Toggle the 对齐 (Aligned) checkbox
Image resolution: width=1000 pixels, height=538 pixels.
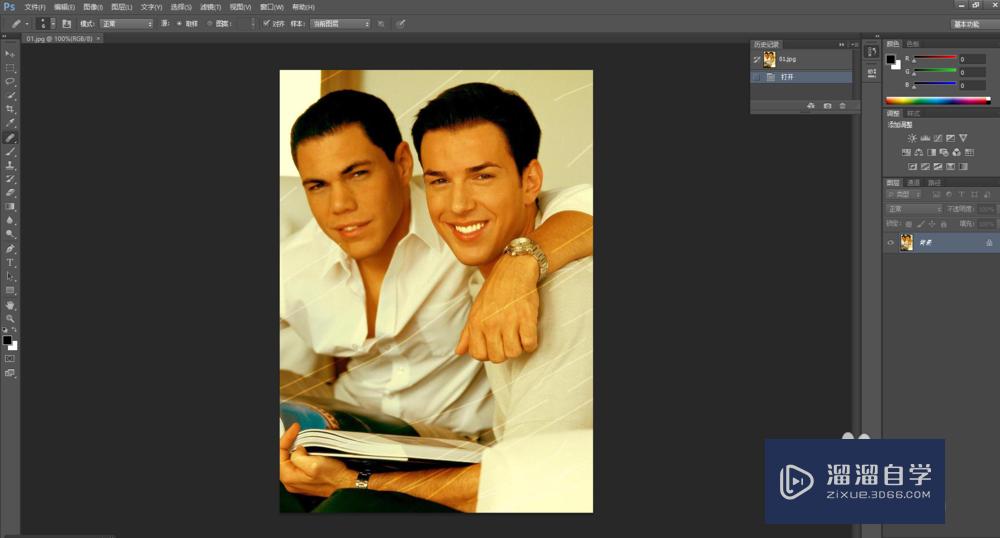point(267,23)
